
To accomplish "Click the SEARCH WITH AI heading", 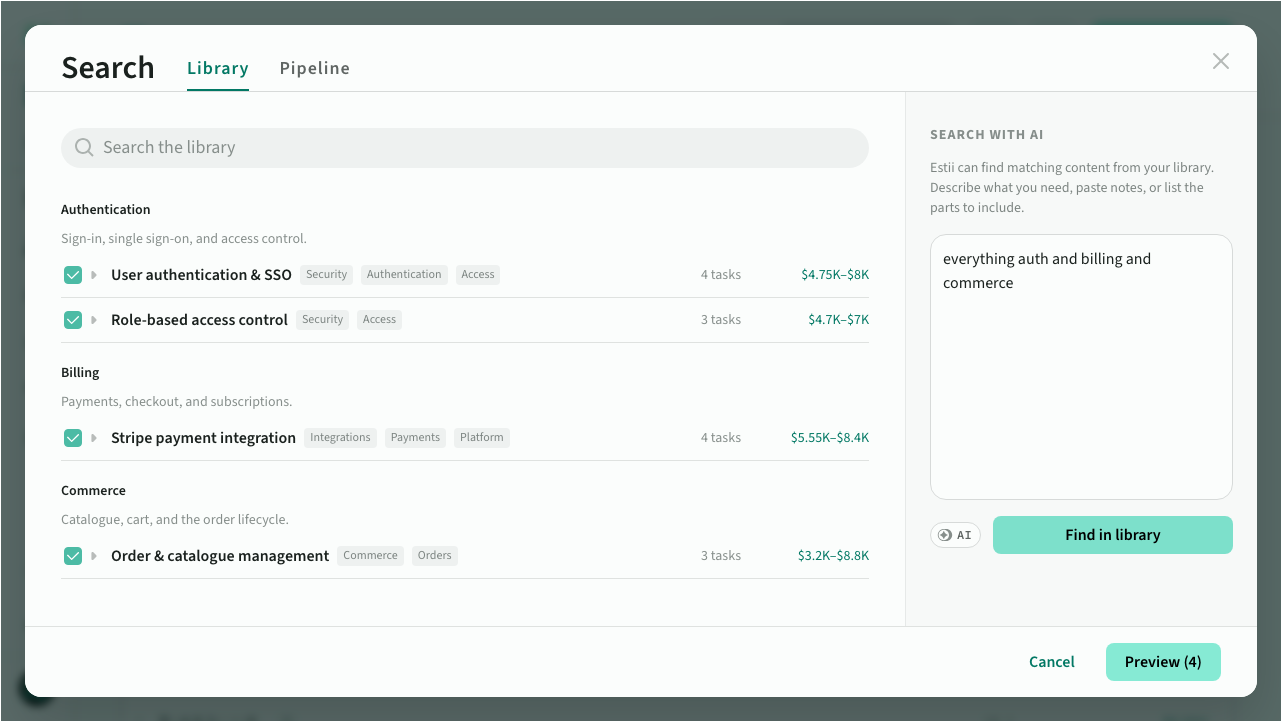I will coord(987,135).
